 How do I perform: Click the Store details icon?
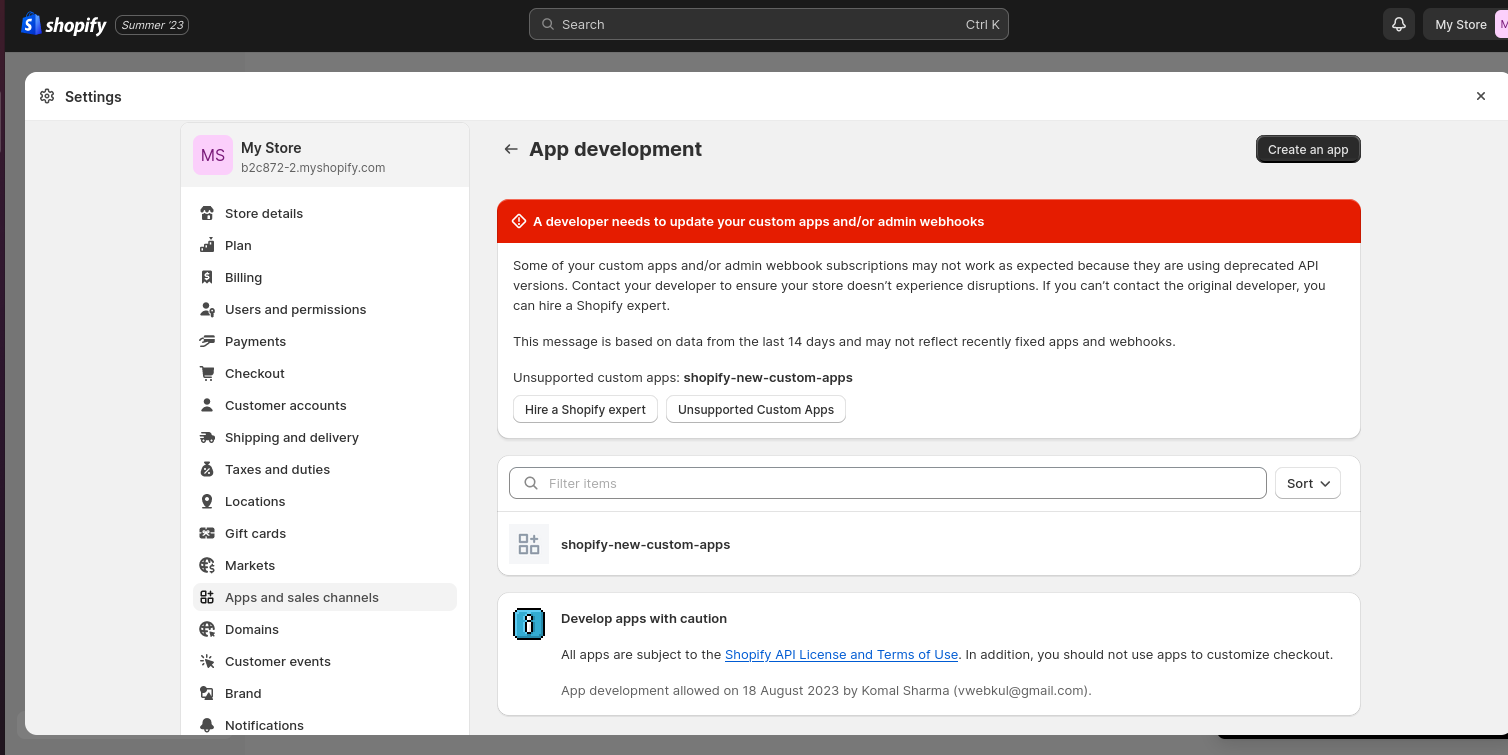207,213
